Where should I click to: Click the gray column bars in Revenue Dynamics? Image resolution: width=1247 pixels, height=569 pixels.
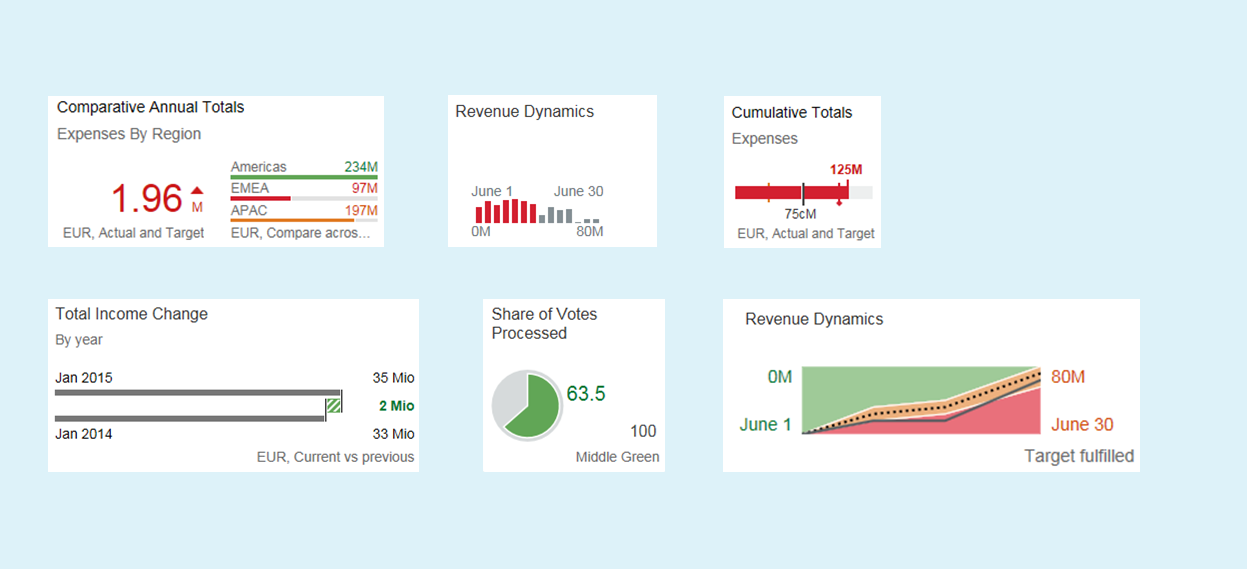[x=557, y=216]
